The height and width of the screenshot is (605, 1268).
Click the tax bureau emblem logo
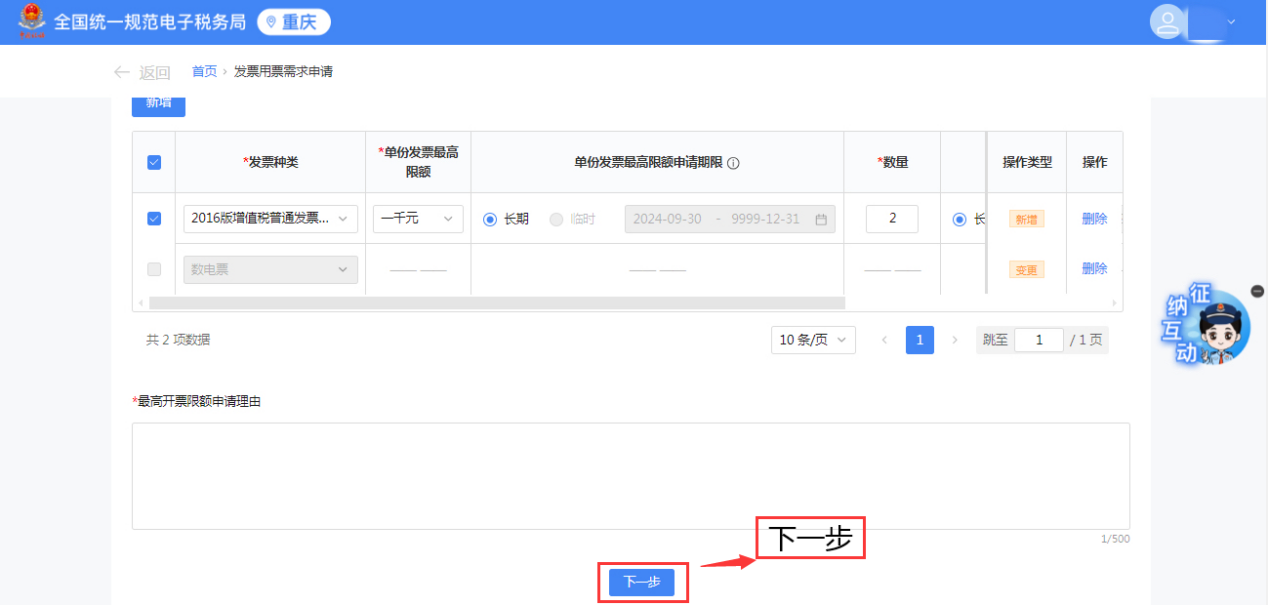pos(31,21)
